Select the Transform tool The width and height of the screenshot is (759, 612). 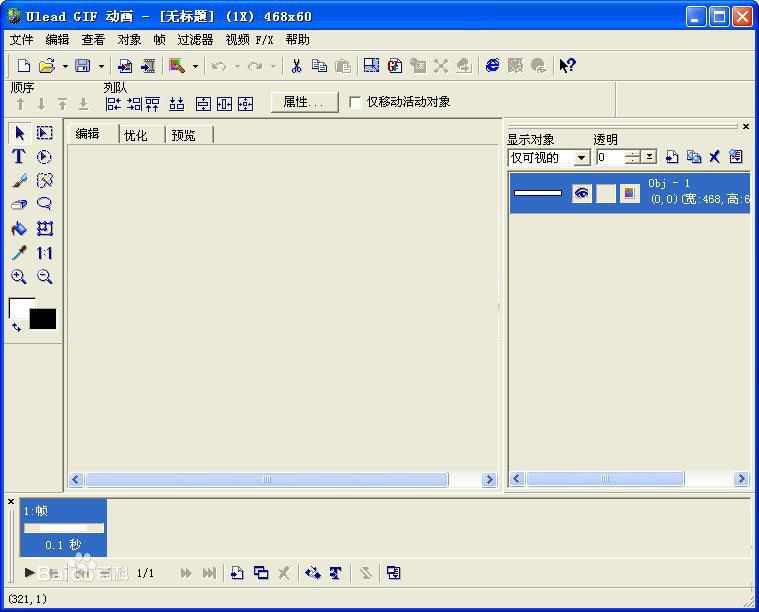click(45, 228)
